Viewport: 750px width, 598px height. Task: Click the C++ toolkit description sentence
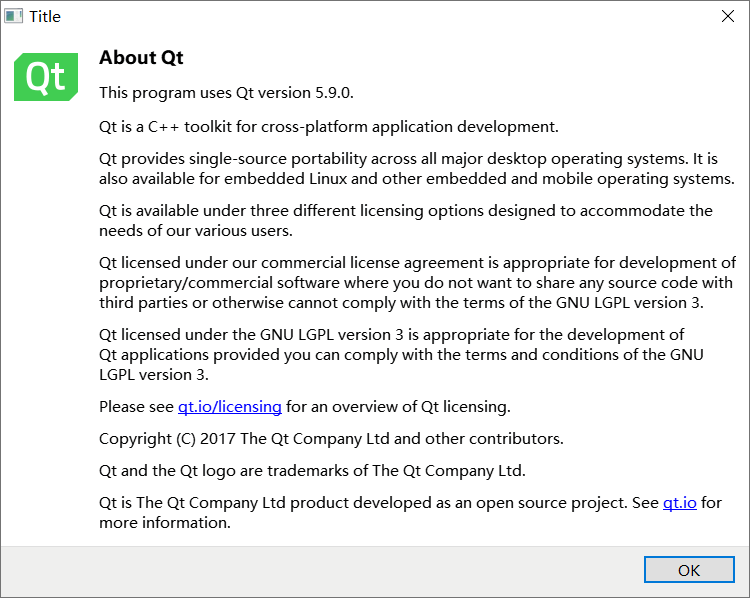(329, 127)
